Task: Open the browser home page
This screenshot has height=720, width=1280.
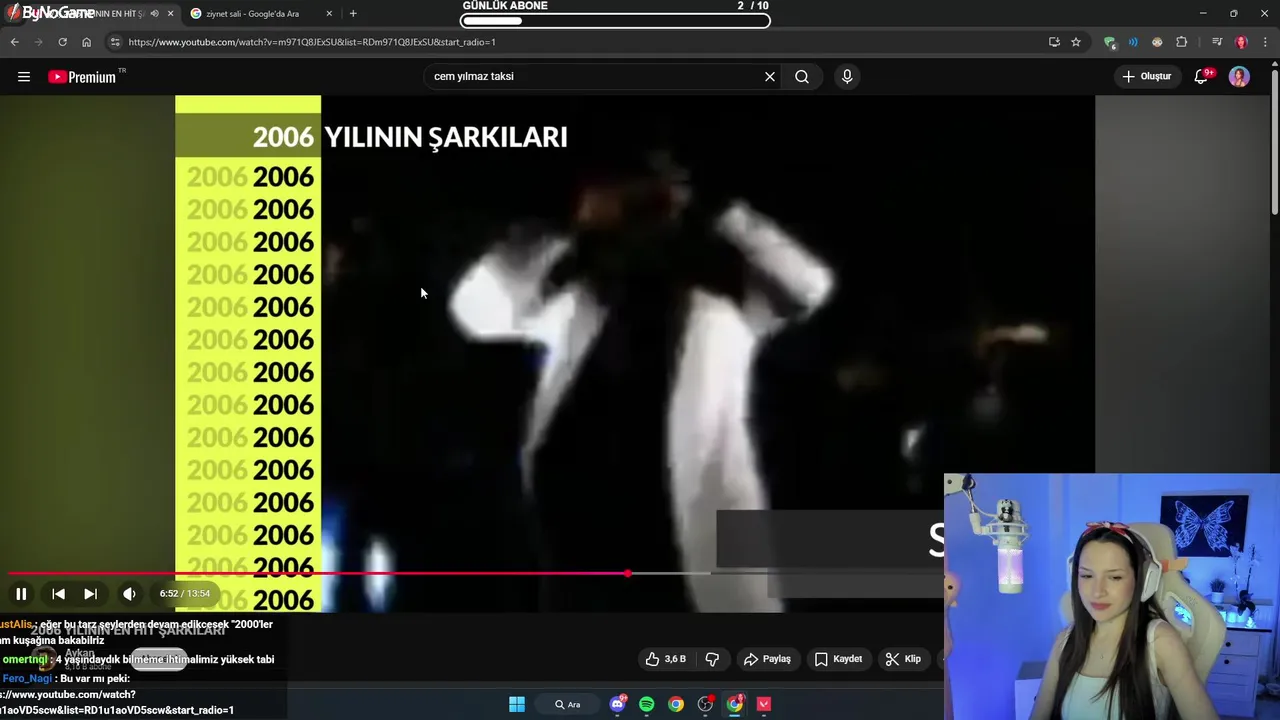Action: 86,42
